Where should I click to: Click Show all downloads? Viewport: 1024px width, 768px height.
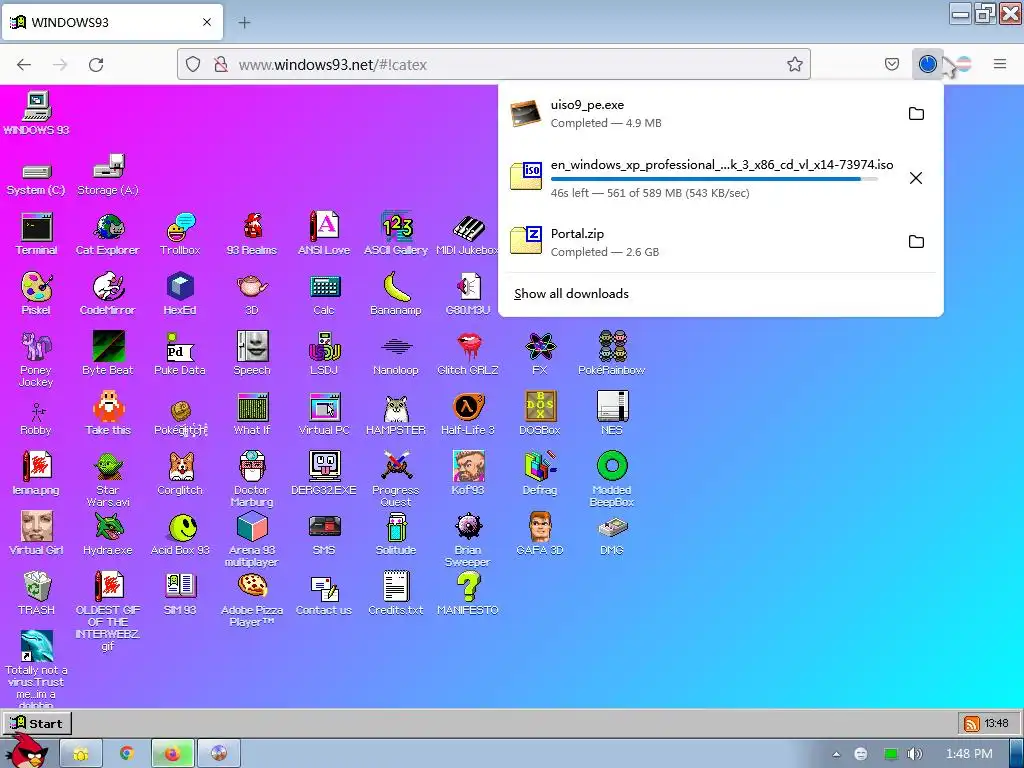tap(571, 294)
